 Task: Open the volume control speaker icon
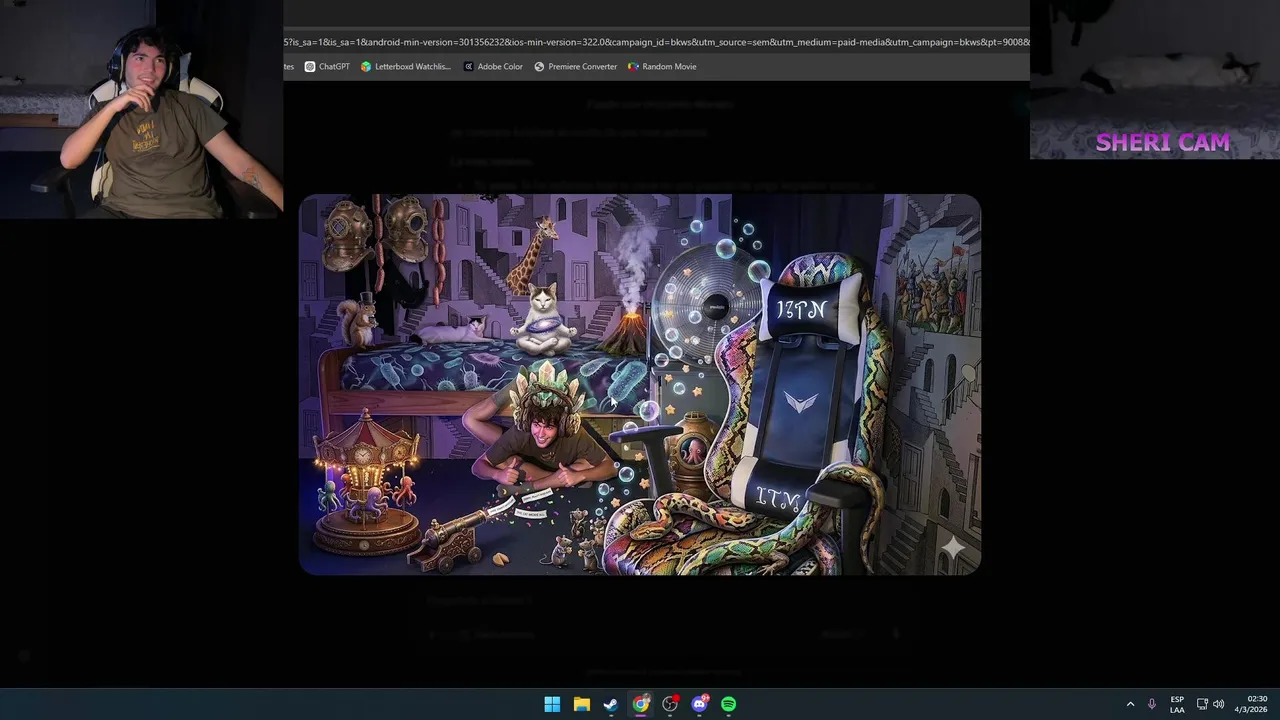pyautogui.click(x=1218, y=704)
